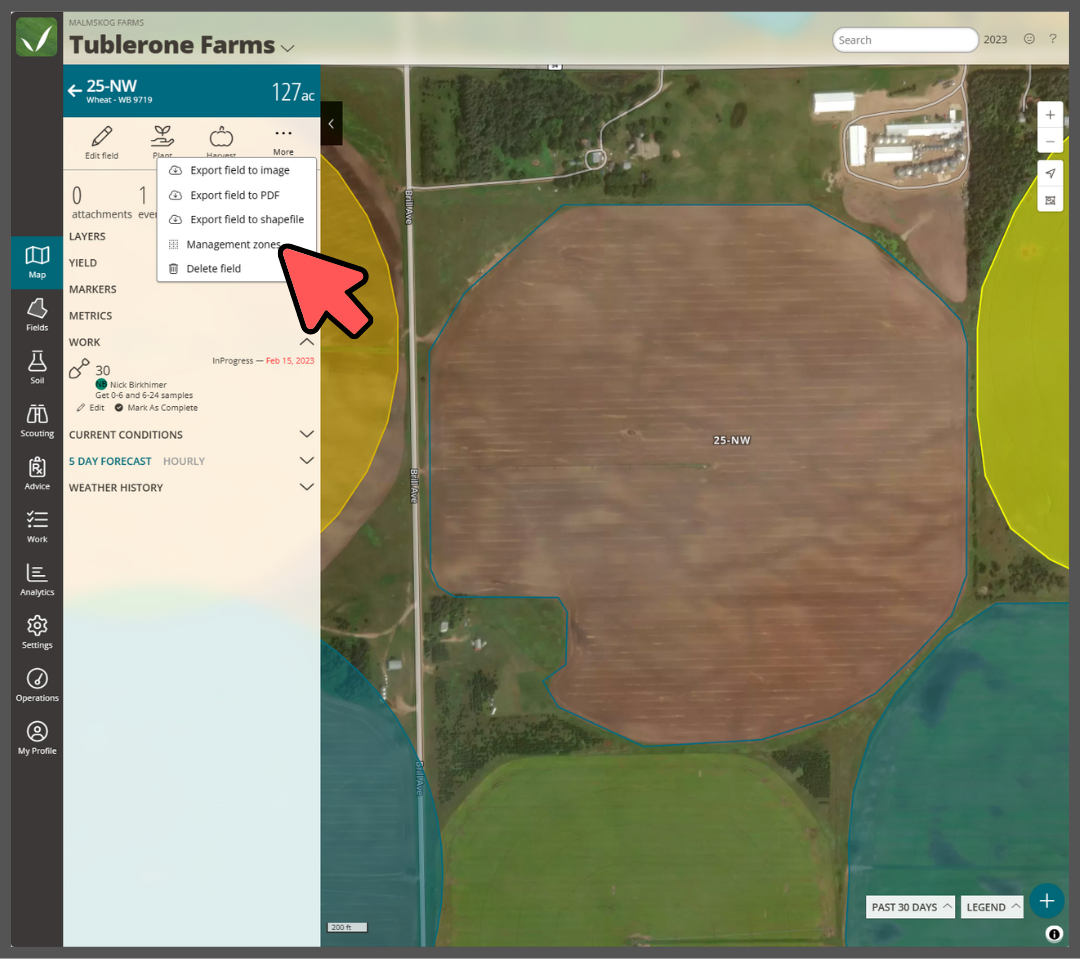This screenshot has height=960, width=1080.
Task: Click the 0 attachments counter
Action: click(101, 202)
